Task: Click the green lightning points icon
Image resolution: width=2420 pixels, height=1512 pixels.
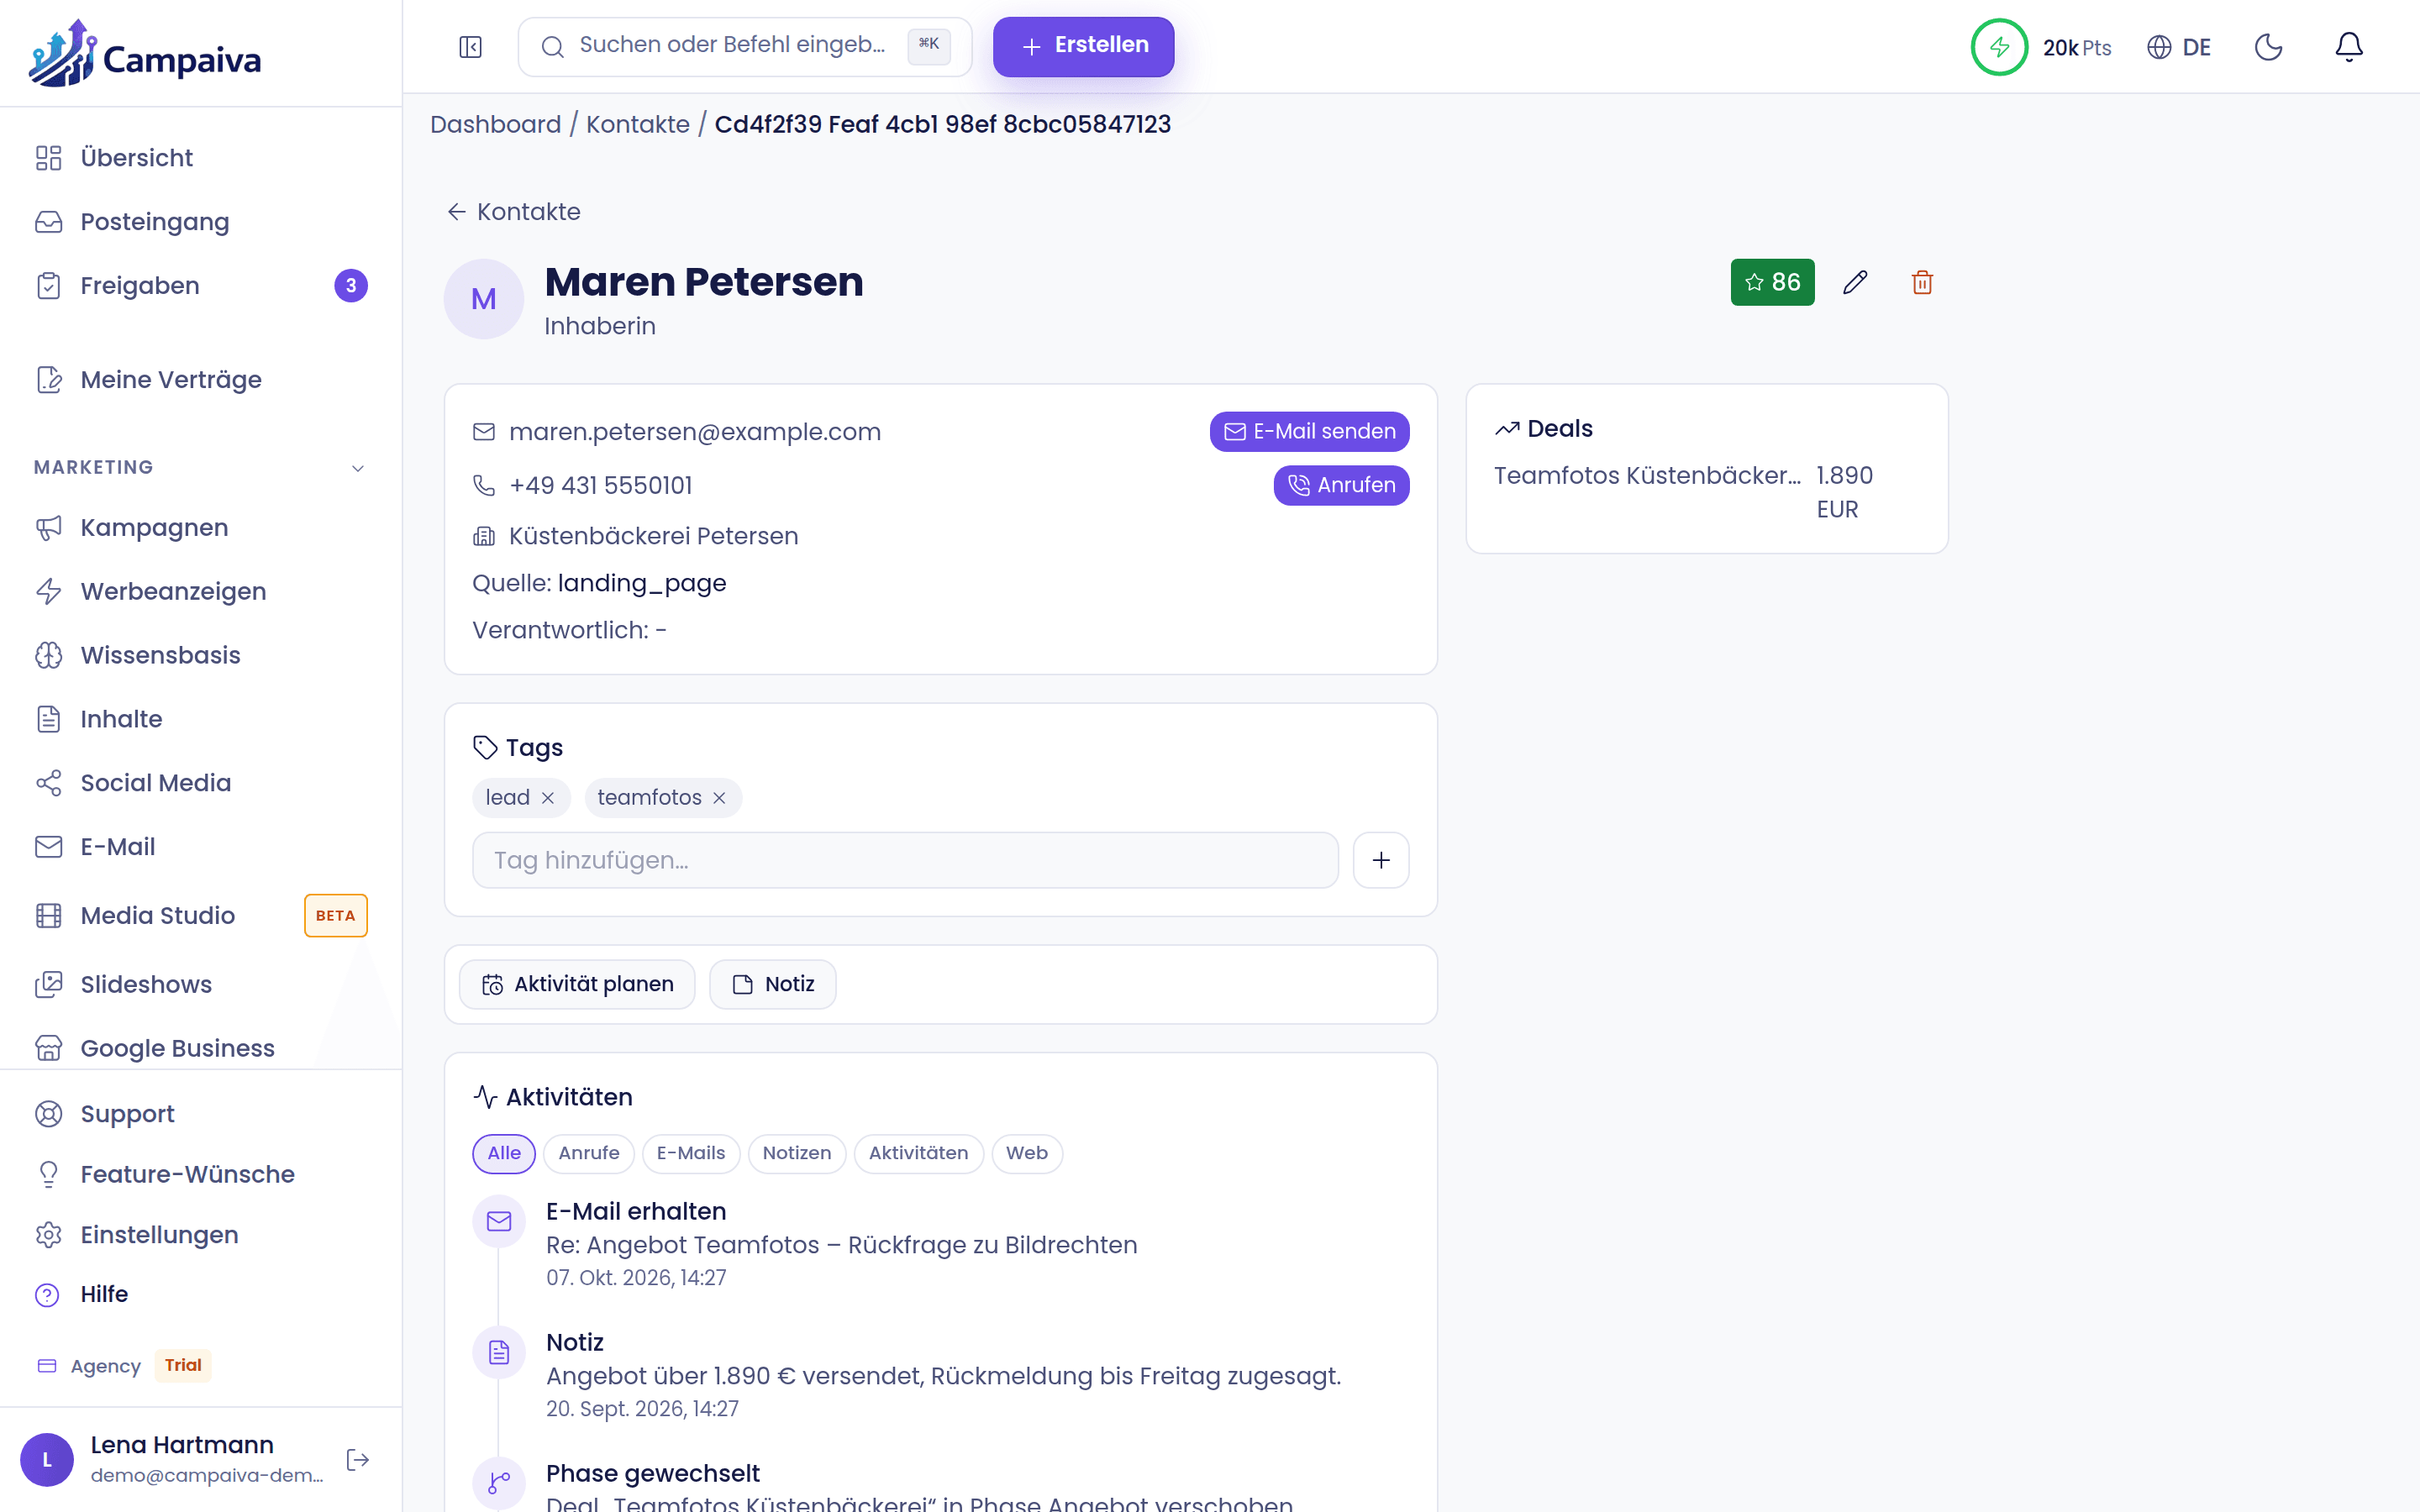Action: coord(1999,47)
